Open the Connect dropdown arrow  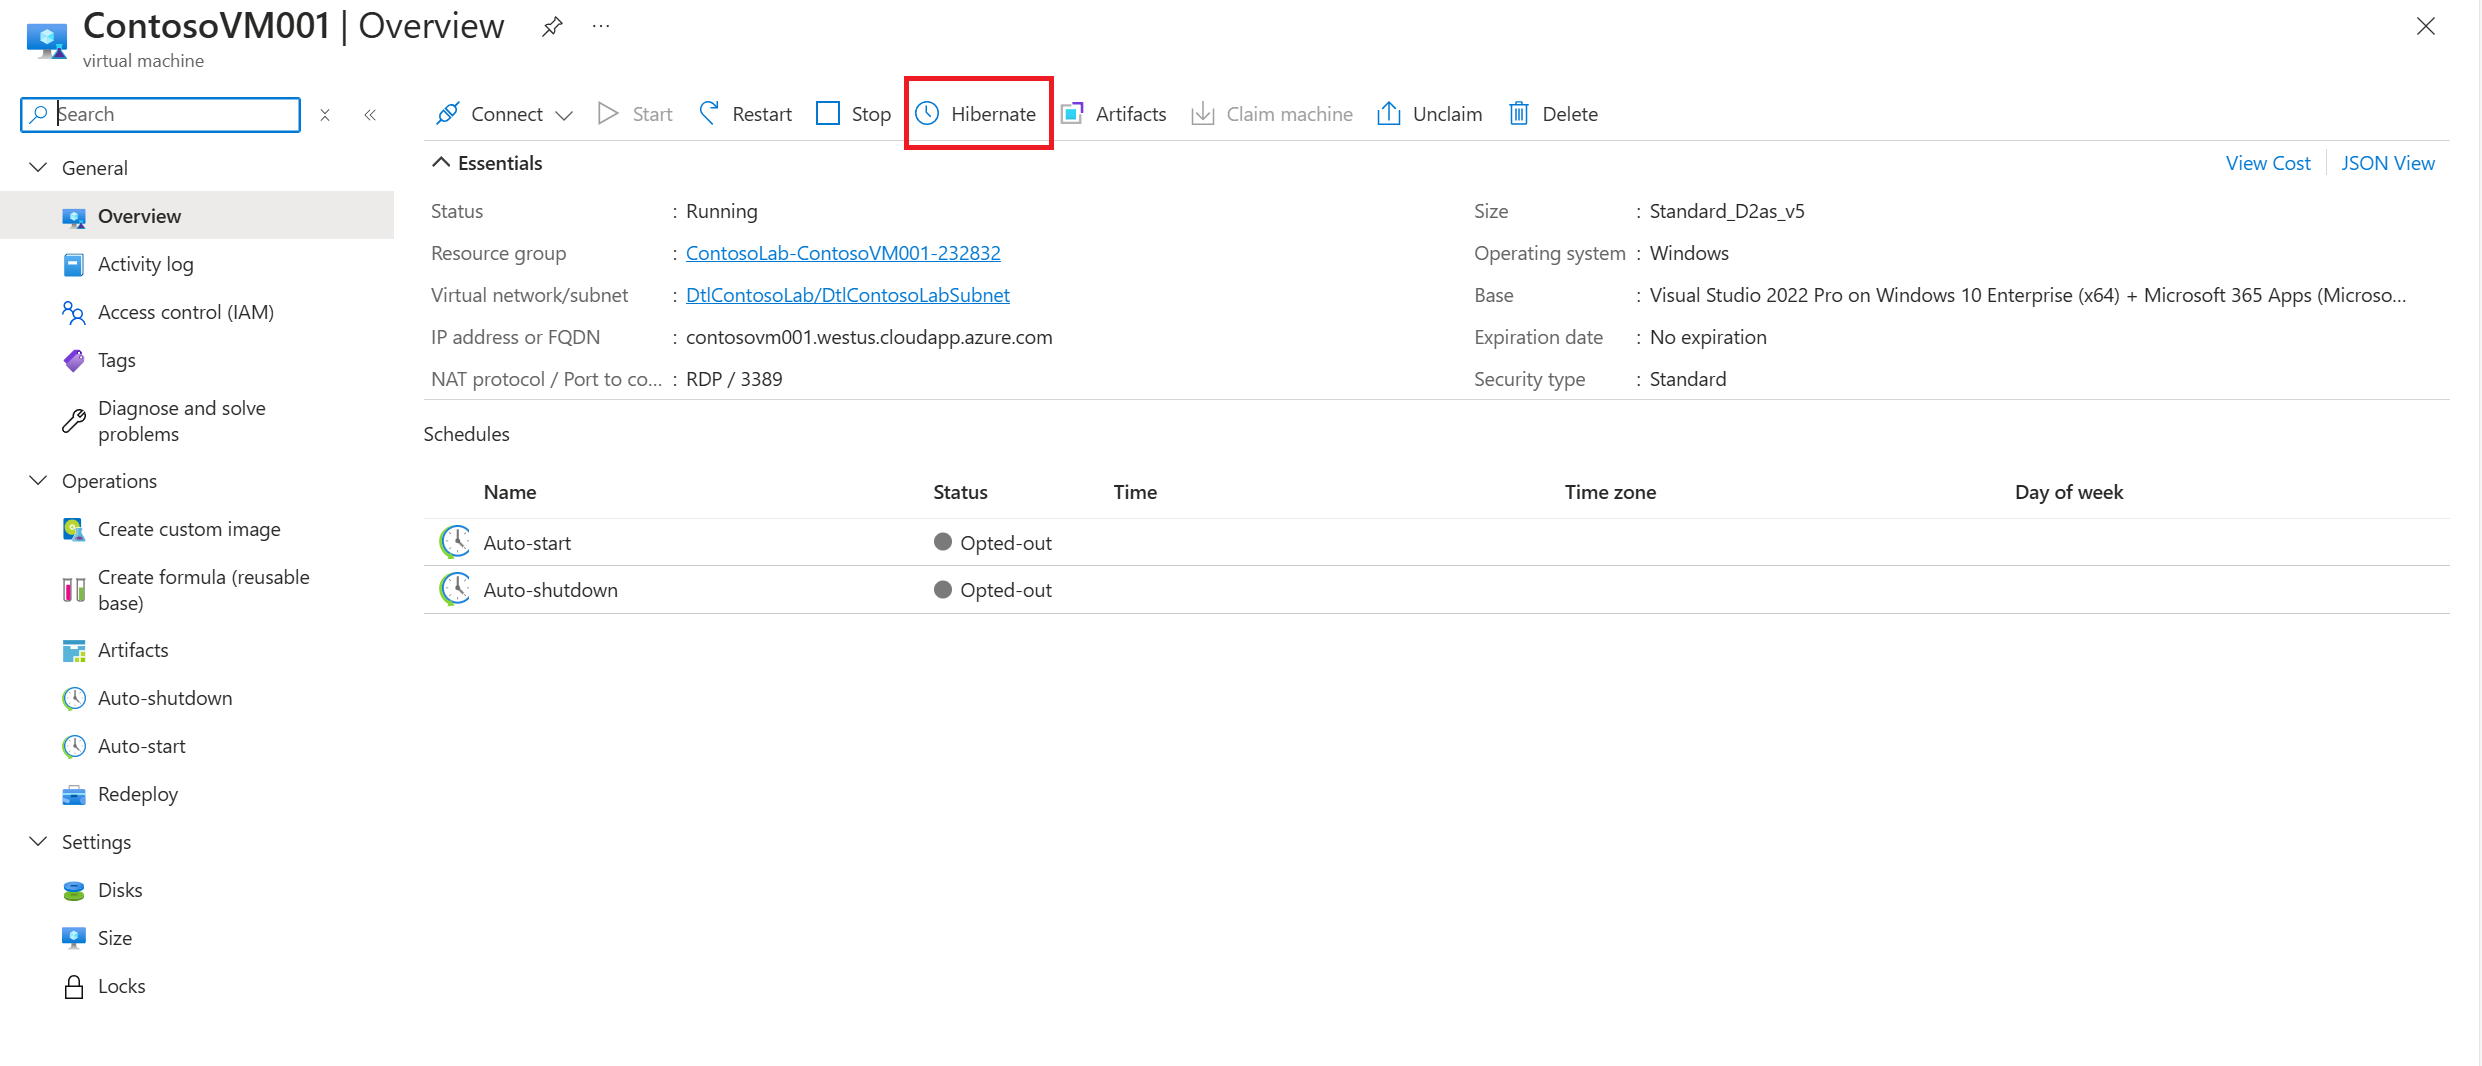564,115
